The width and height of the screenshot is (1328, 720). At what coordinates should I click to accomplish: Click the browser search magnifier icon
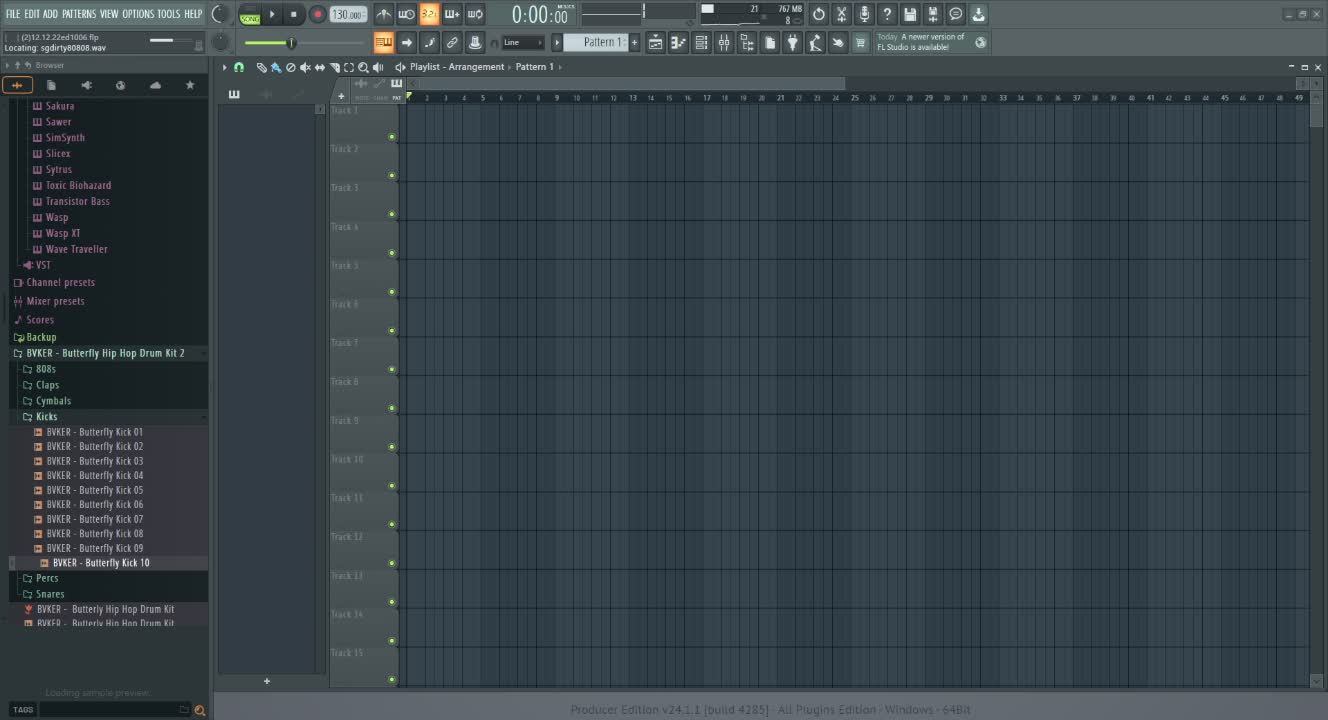coord(200,710)
